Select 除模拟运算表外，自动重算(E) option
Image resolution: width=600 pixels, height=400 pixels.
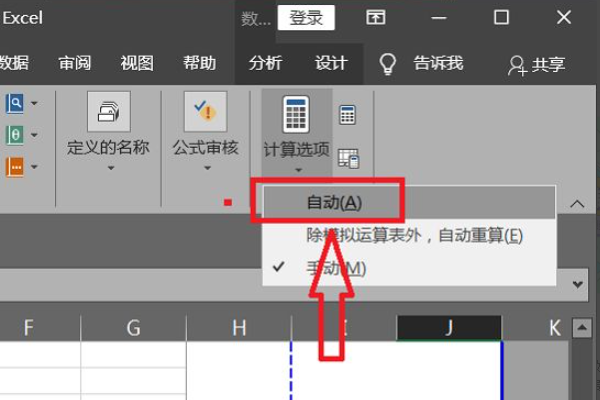click(409, 235)
